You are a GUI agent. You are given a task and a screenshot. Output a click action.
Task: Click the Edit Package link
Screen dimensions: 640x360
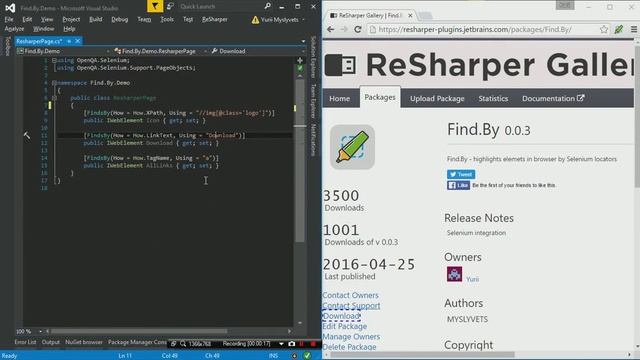pos(344,327)
